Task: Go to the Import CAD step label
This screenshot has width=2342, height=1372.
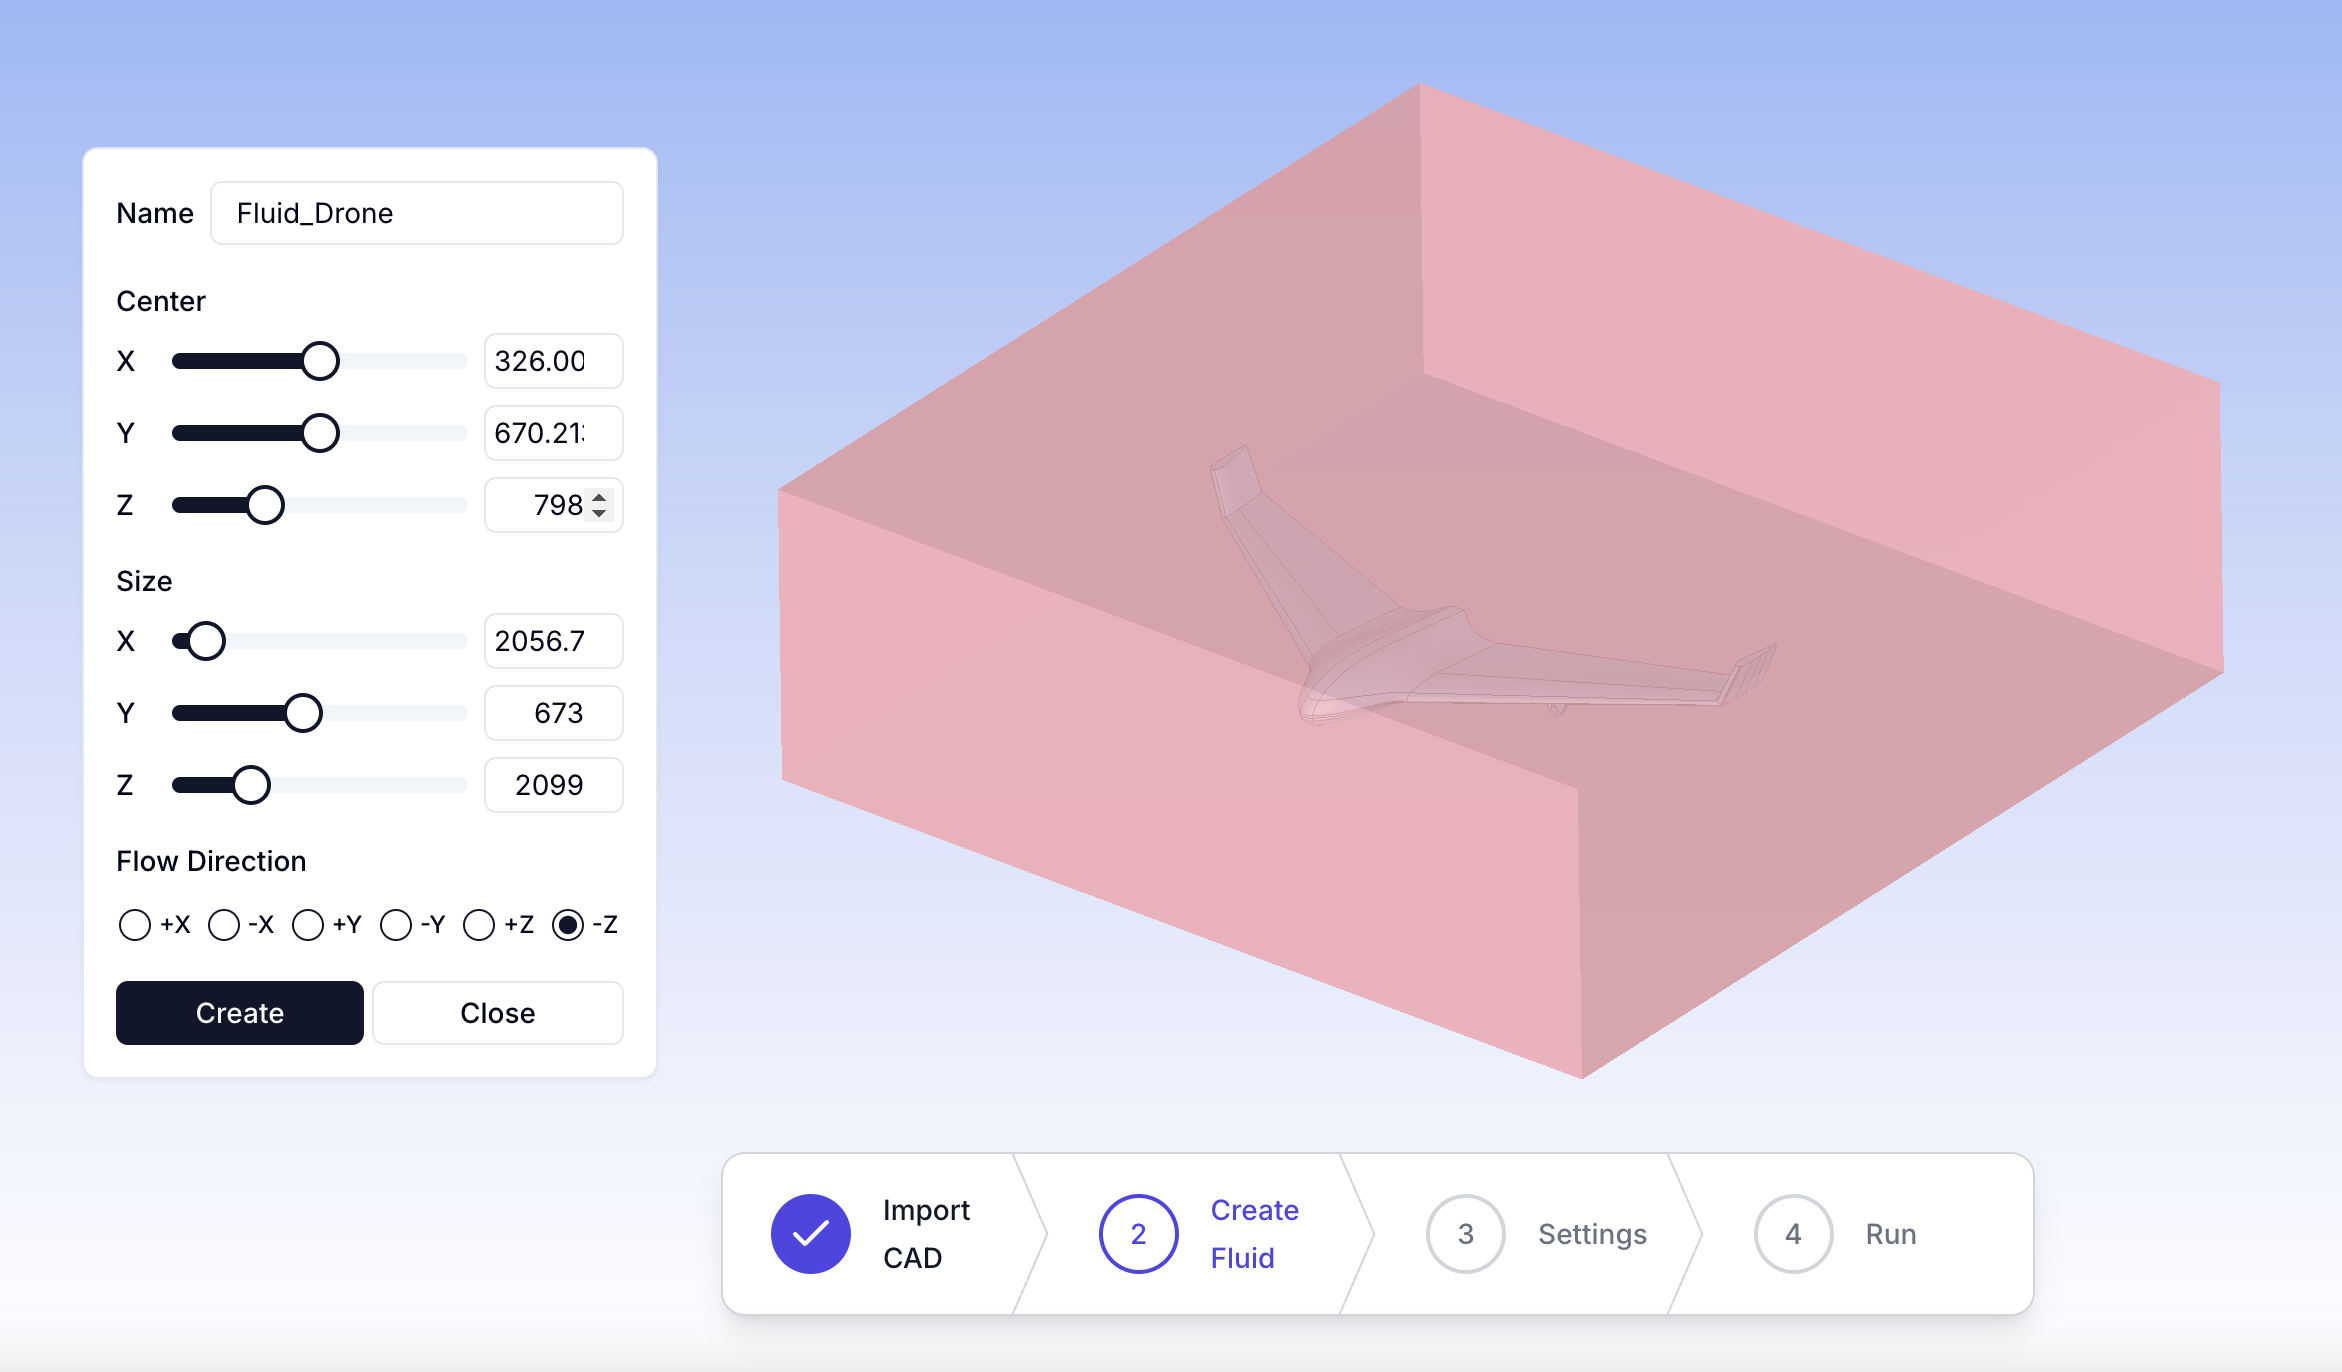Action: (926, 1234)
